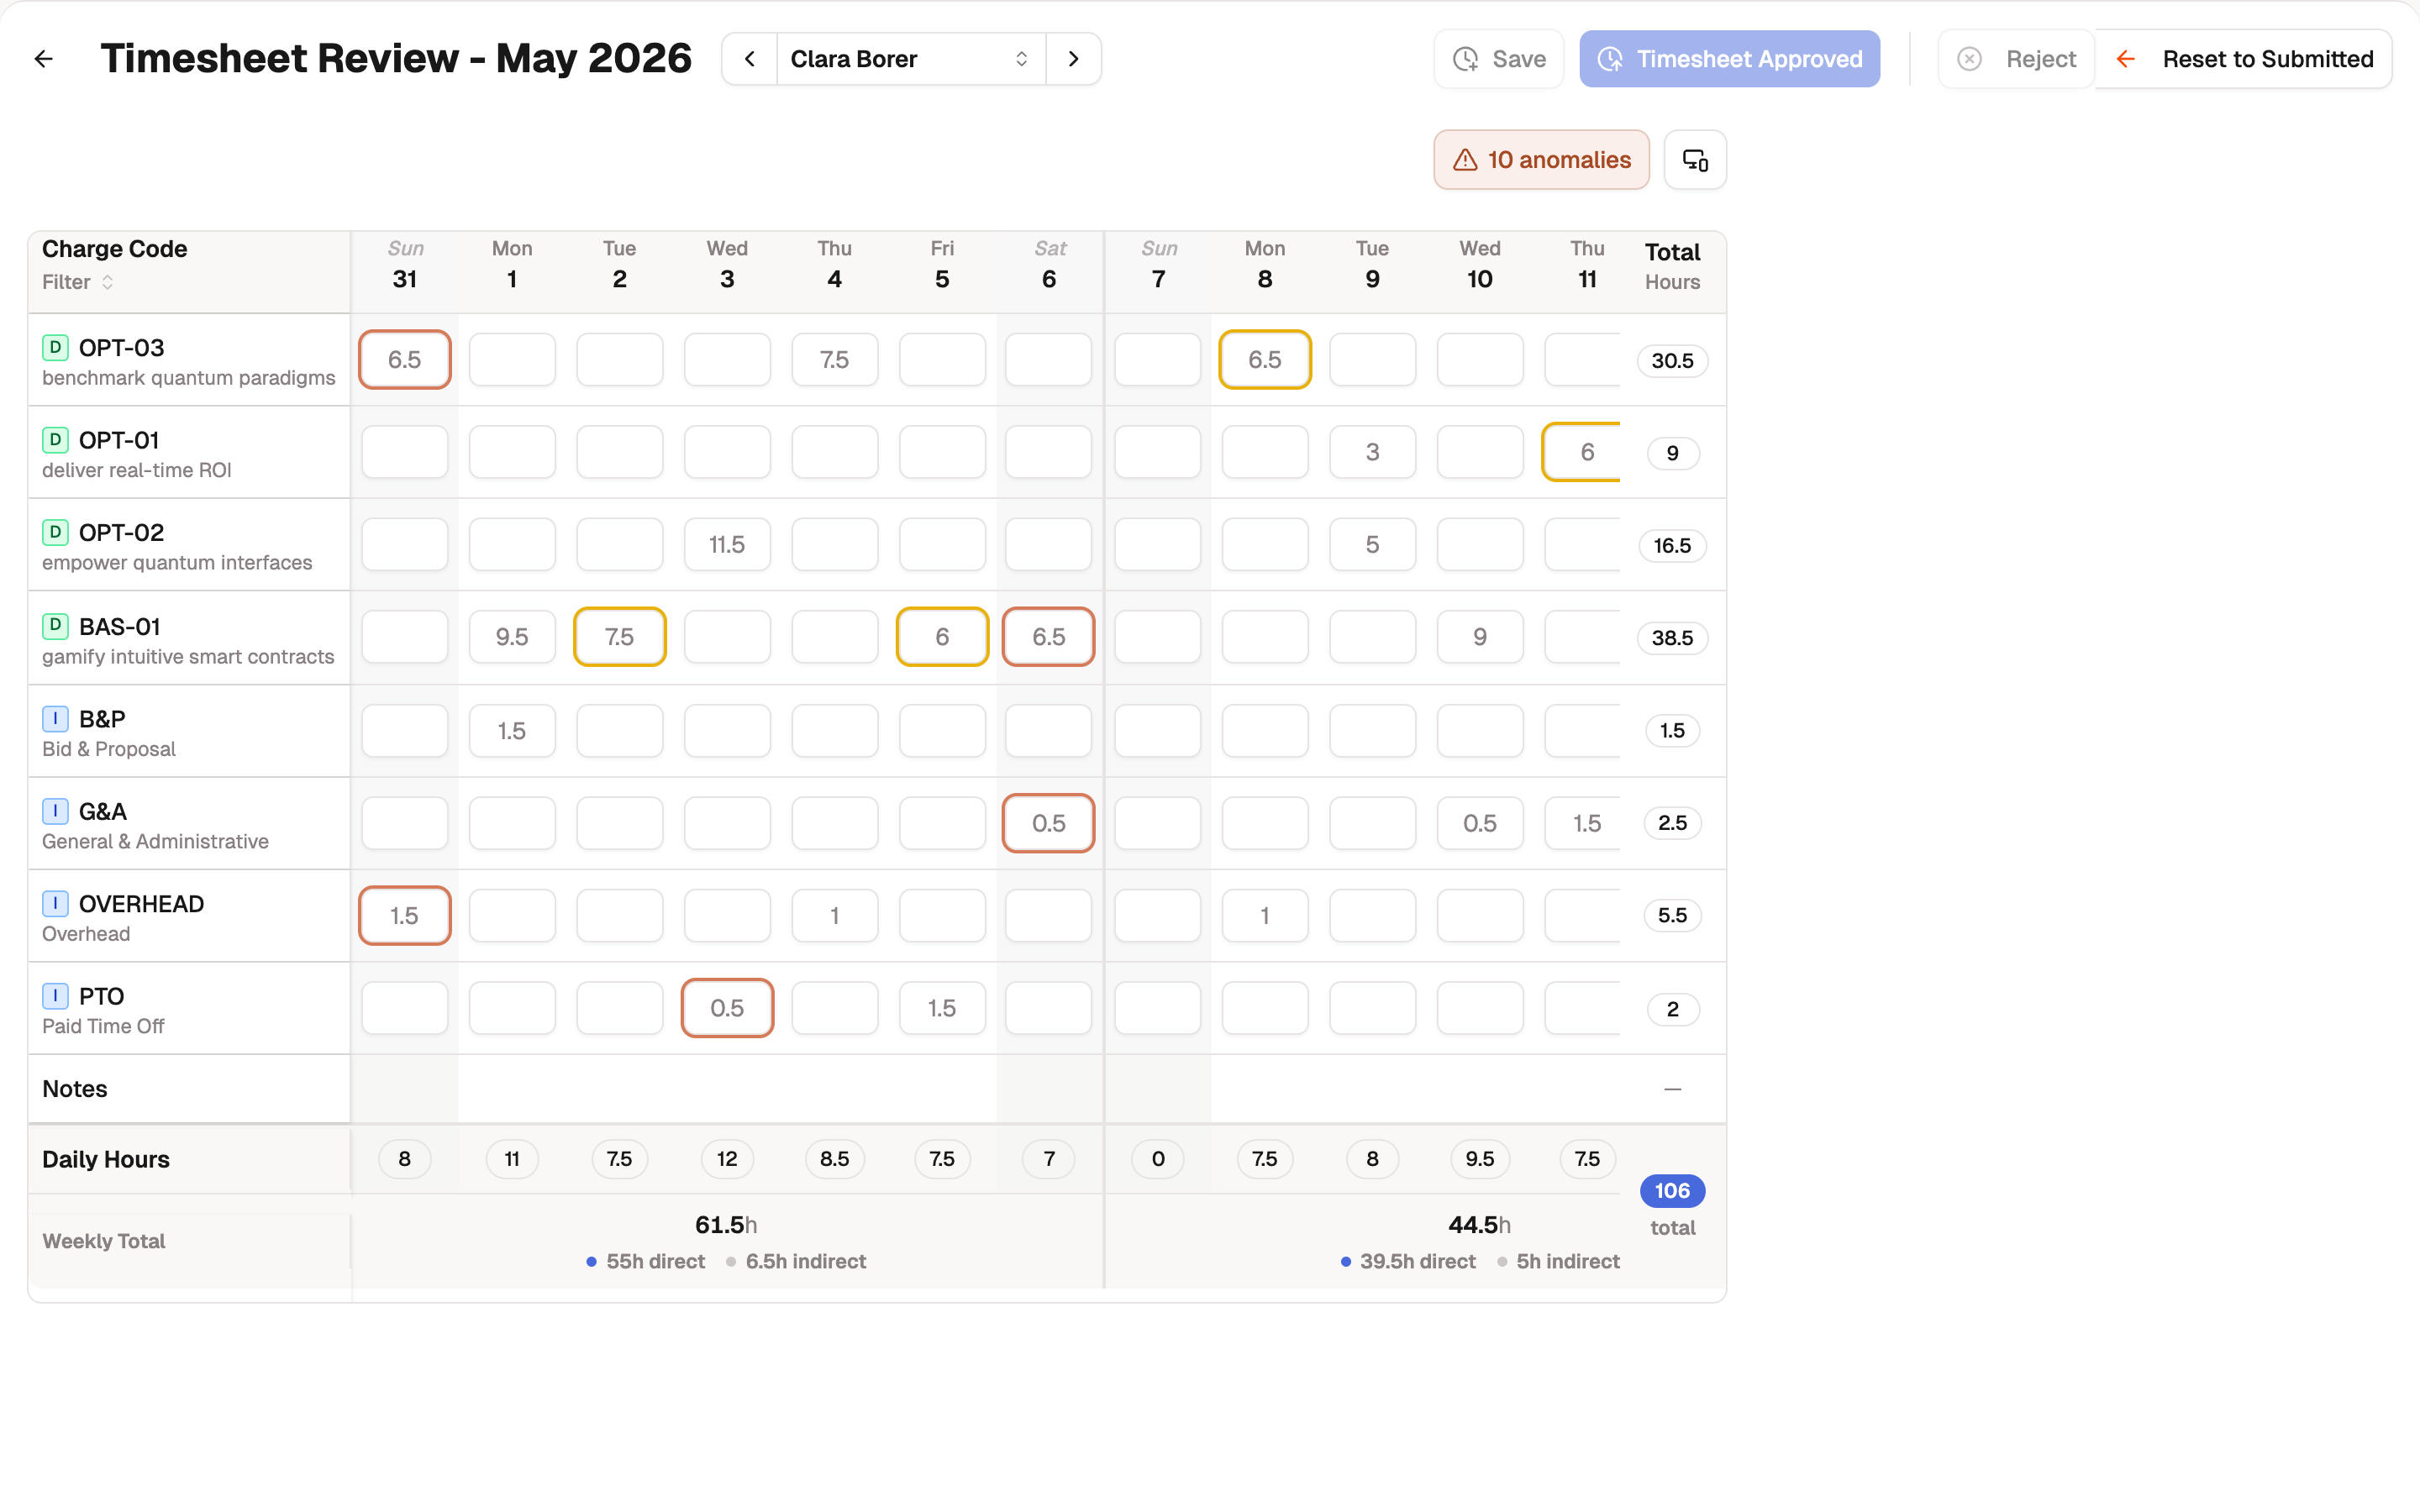This screenshot has width=2420, height=1512.
Task: Go to previous employee chevron
Action: (x=750, y=59)
